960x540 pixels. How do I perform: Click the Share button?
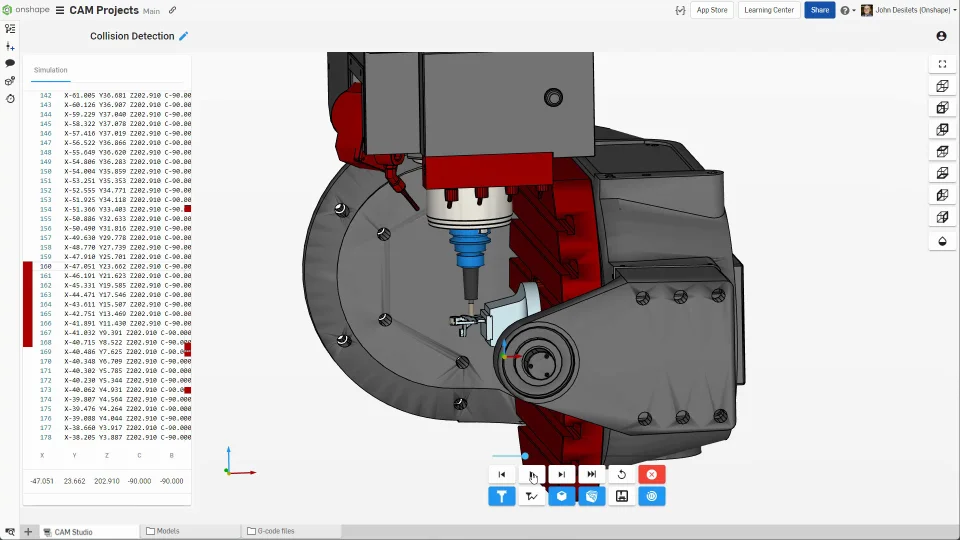coord(819,10)
